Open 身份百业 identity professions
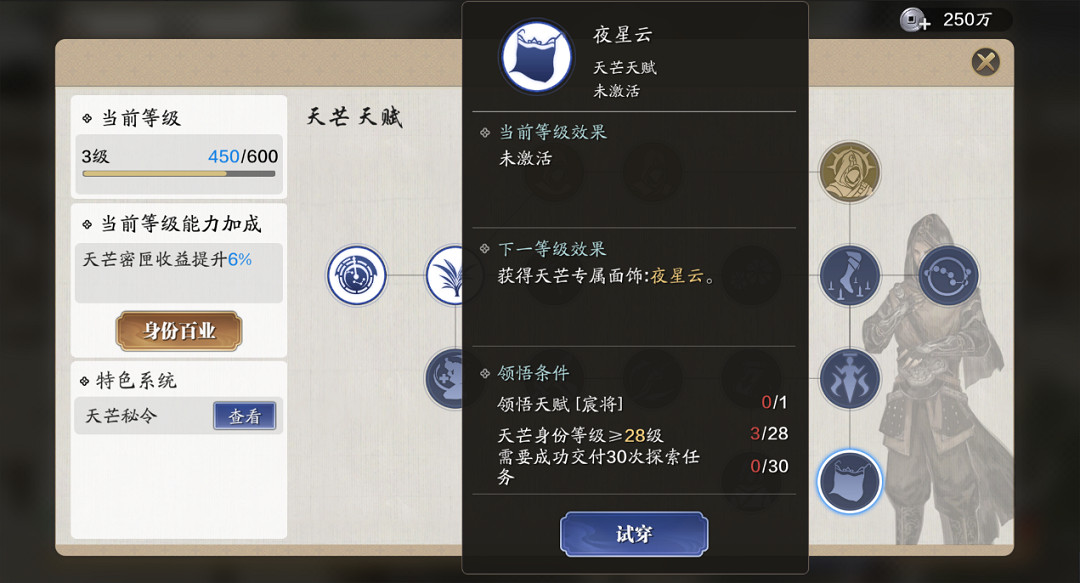Viewport: 1080px width, 583px height. click(179, 331)
